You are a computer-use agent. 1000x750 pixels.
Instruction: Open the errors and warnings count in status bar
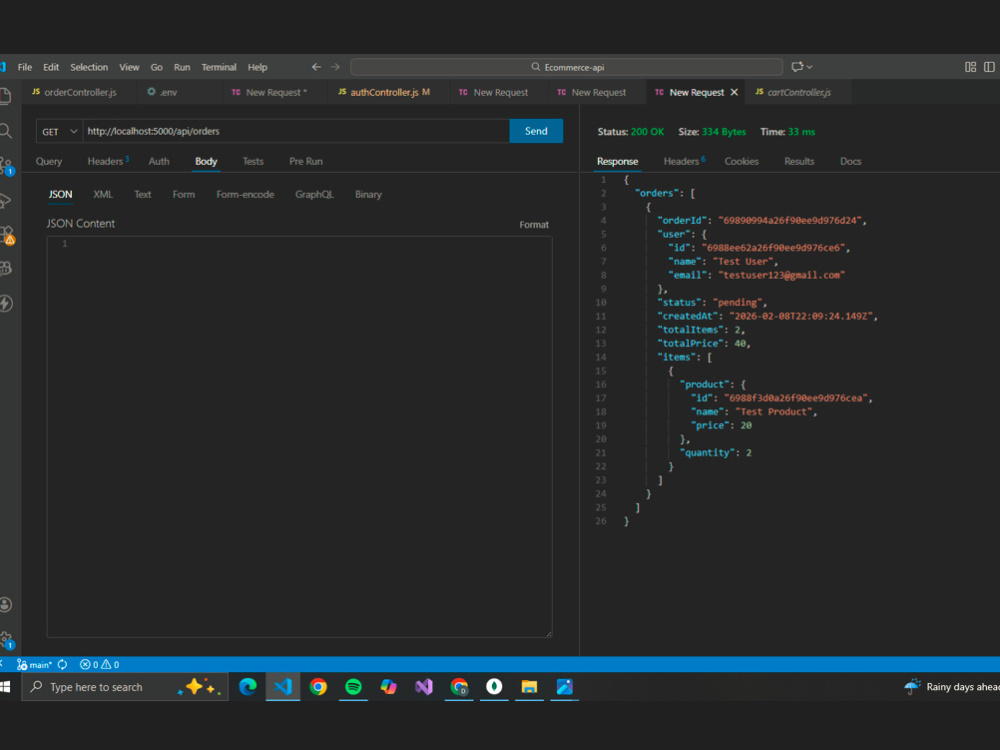99,665
